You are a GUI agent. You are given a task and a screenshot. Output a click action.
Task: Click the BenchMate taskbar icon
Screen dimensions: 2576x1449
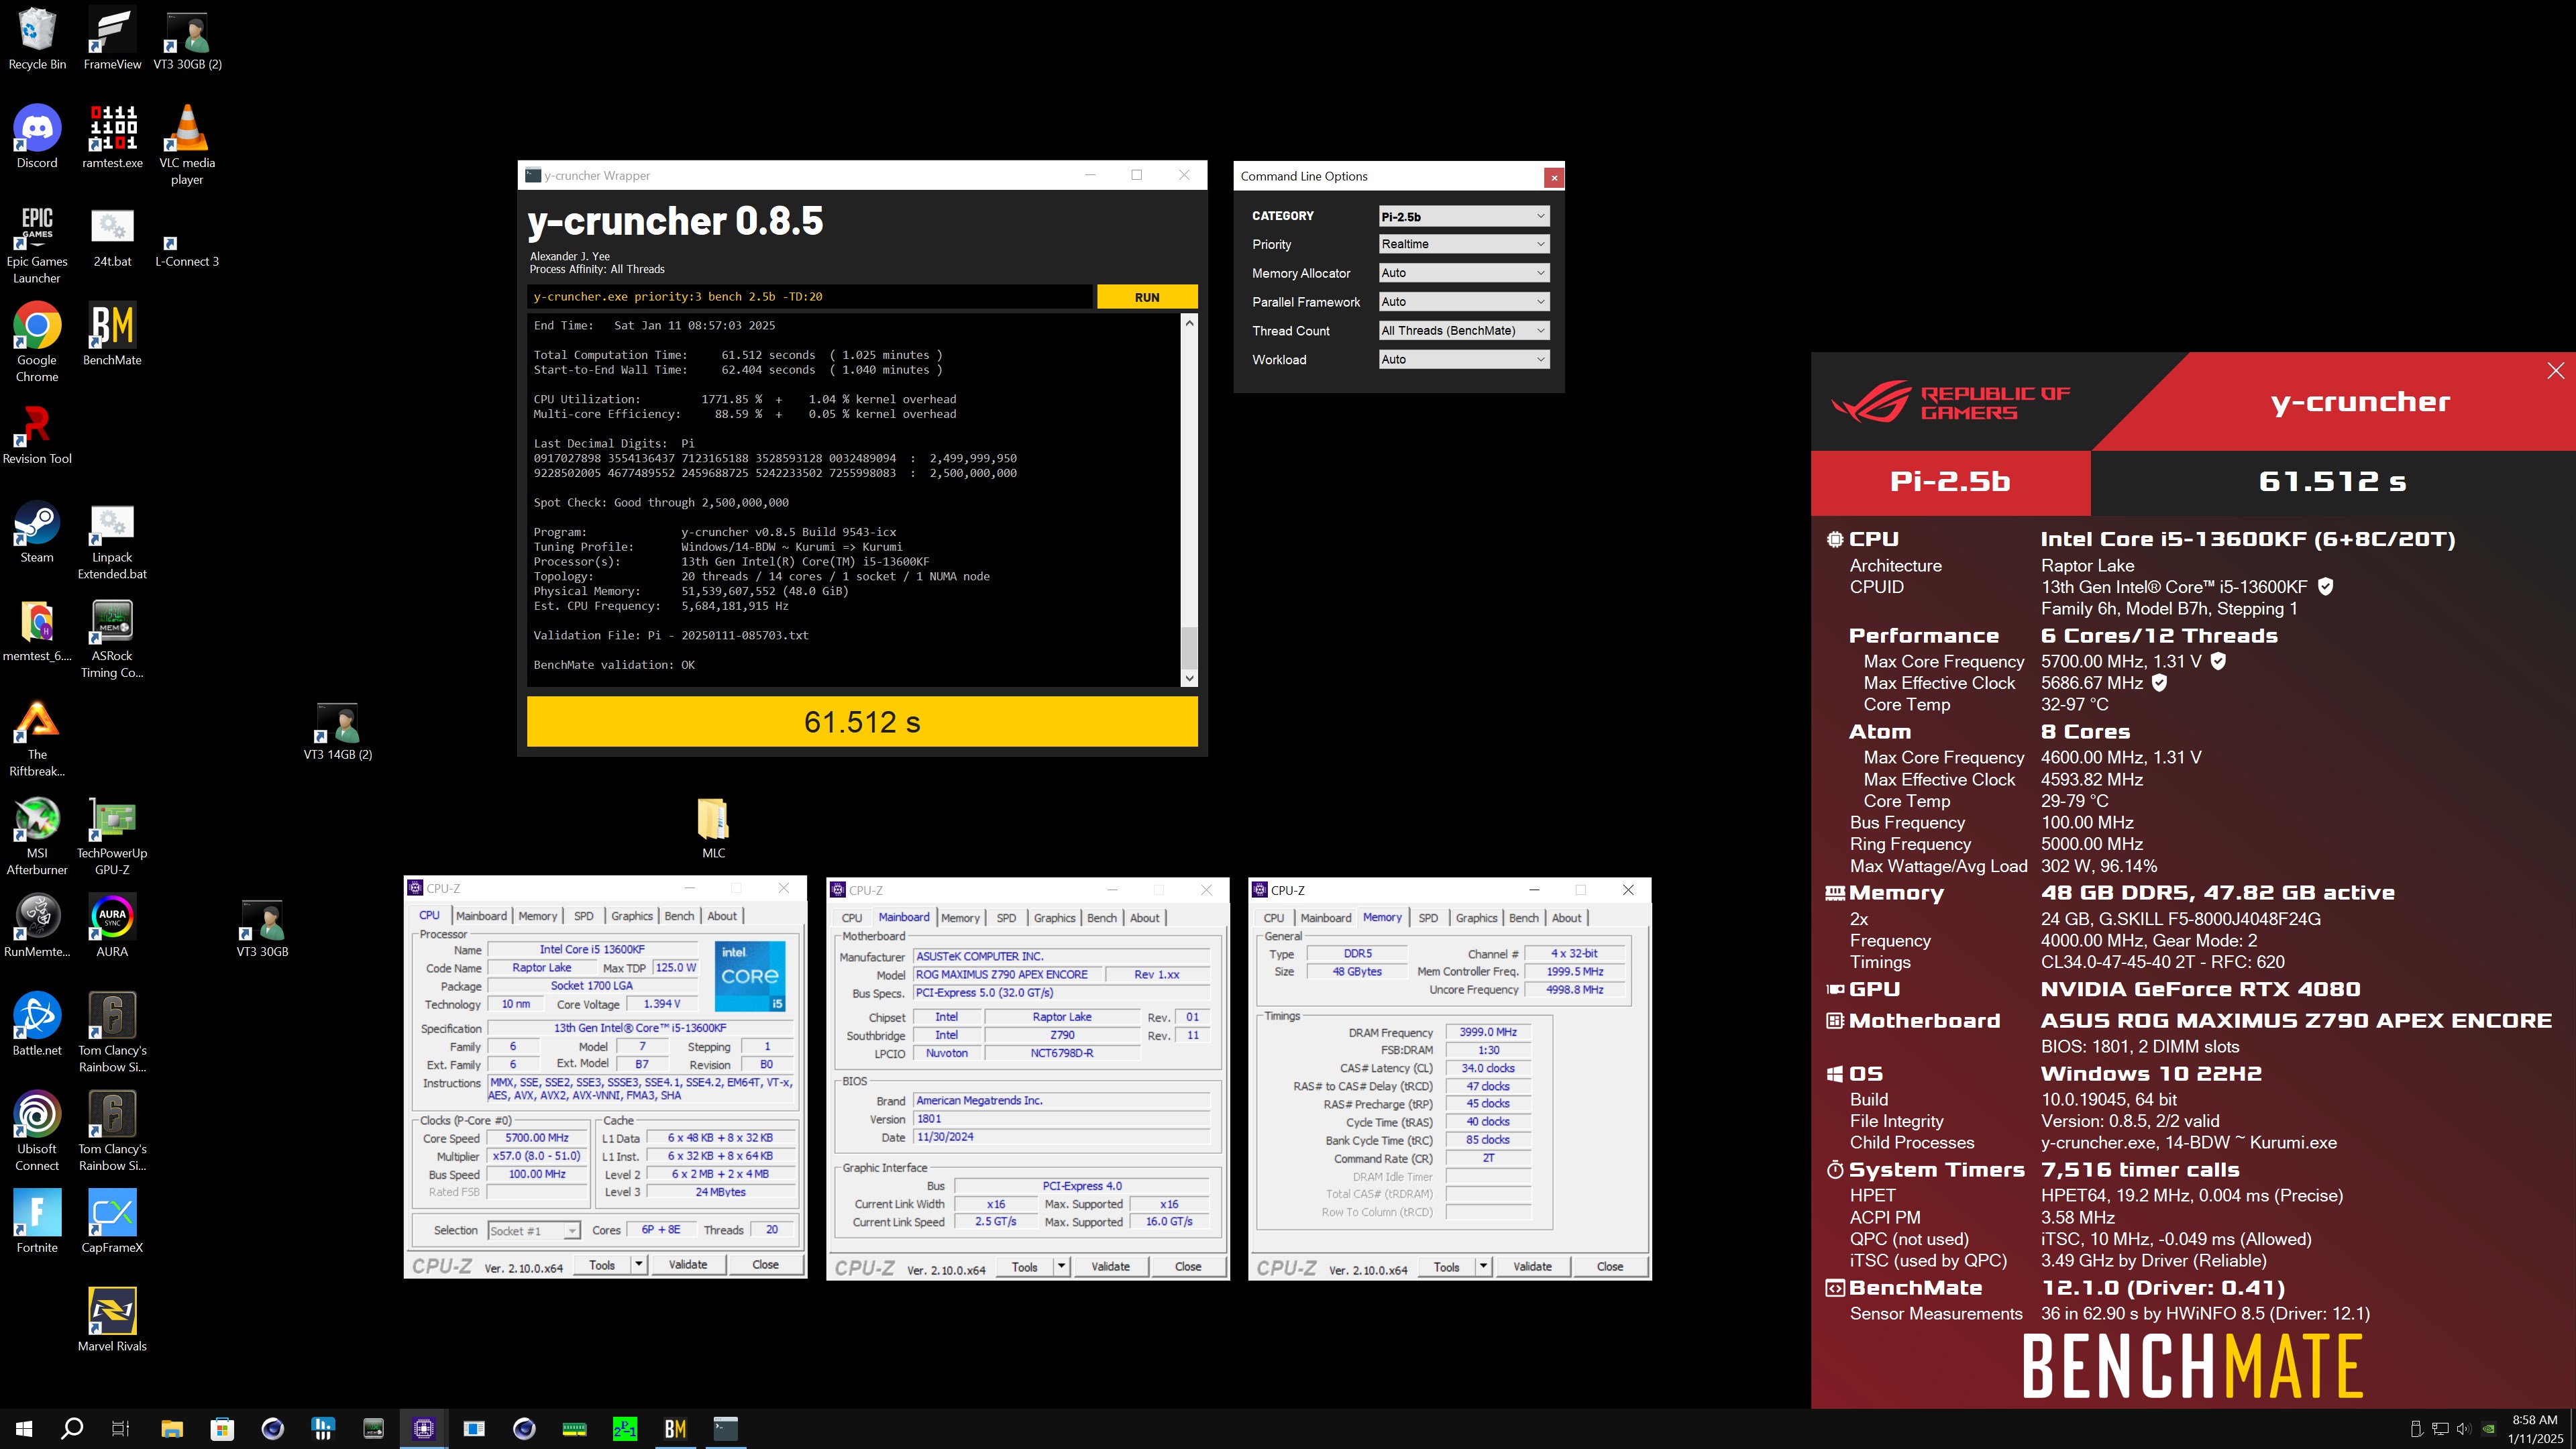(x=675, y=1428)
